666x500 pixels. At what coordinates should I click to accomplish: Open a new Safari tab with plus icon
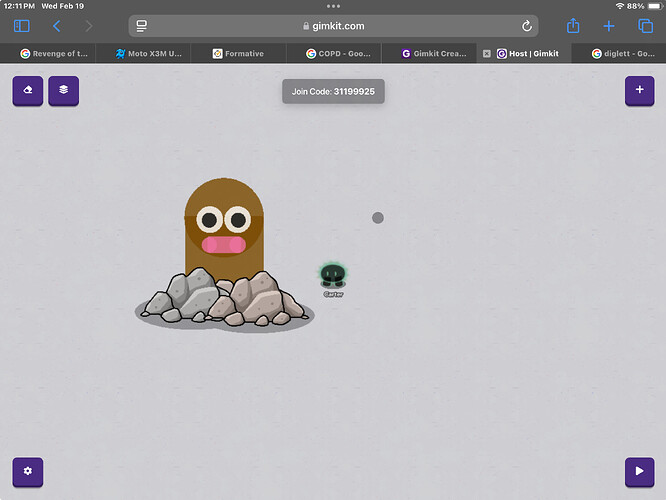point(609,26)
